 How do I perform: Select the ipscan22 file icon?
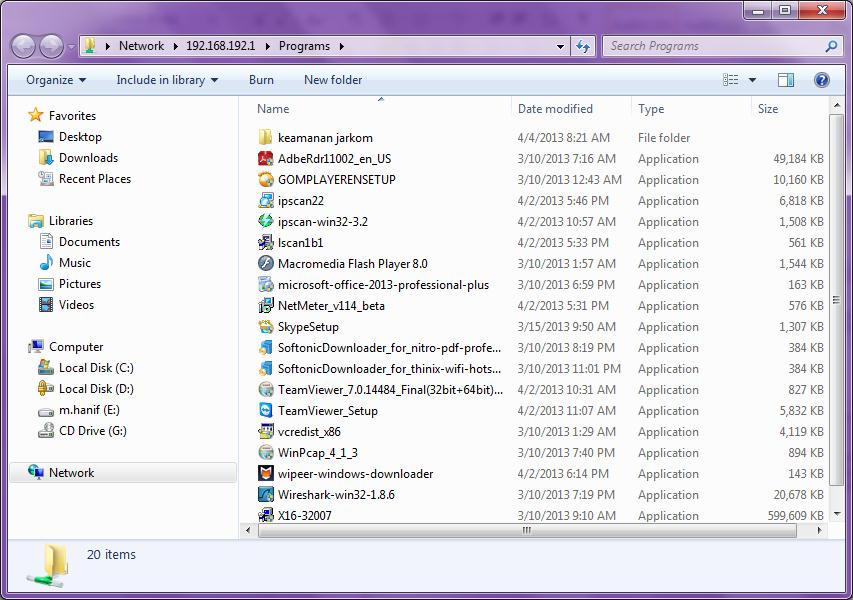265,200
